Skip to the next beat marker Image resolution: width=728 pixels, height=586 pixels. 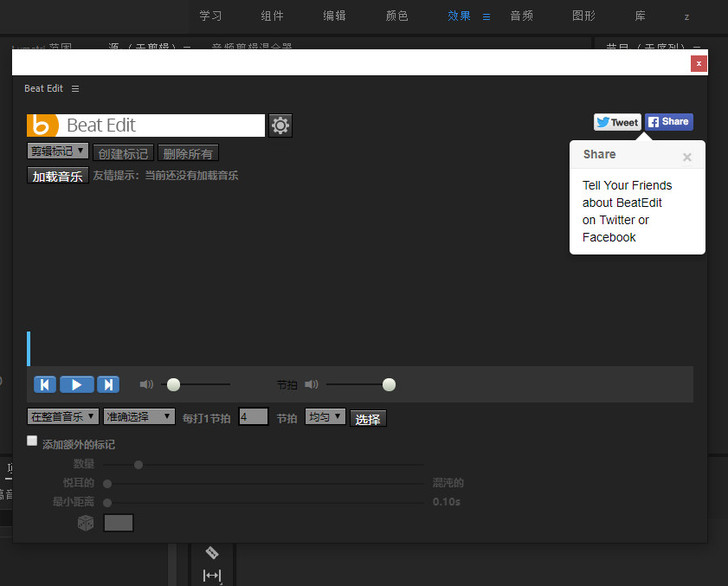[x=108, y=384]
